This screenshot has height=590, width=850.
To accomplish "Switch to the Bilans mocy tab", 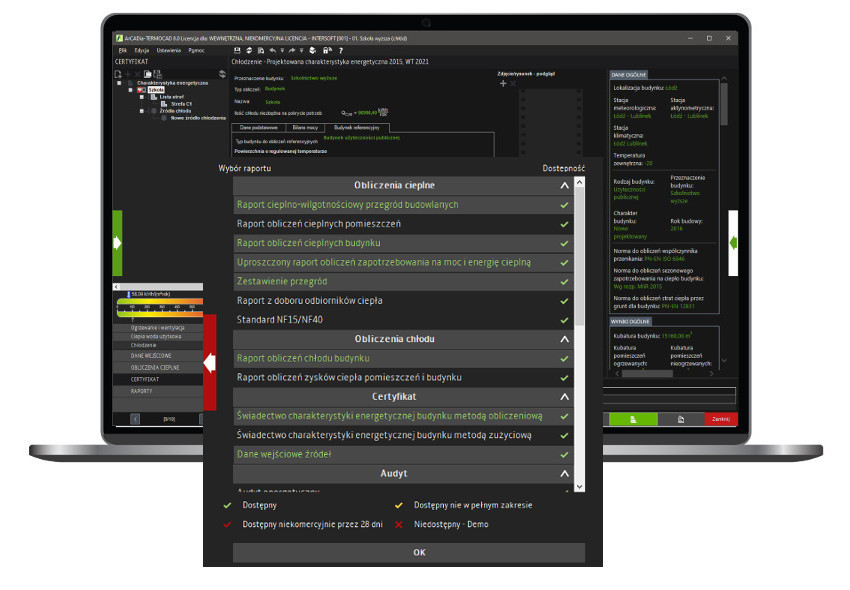I will [305, 128].
